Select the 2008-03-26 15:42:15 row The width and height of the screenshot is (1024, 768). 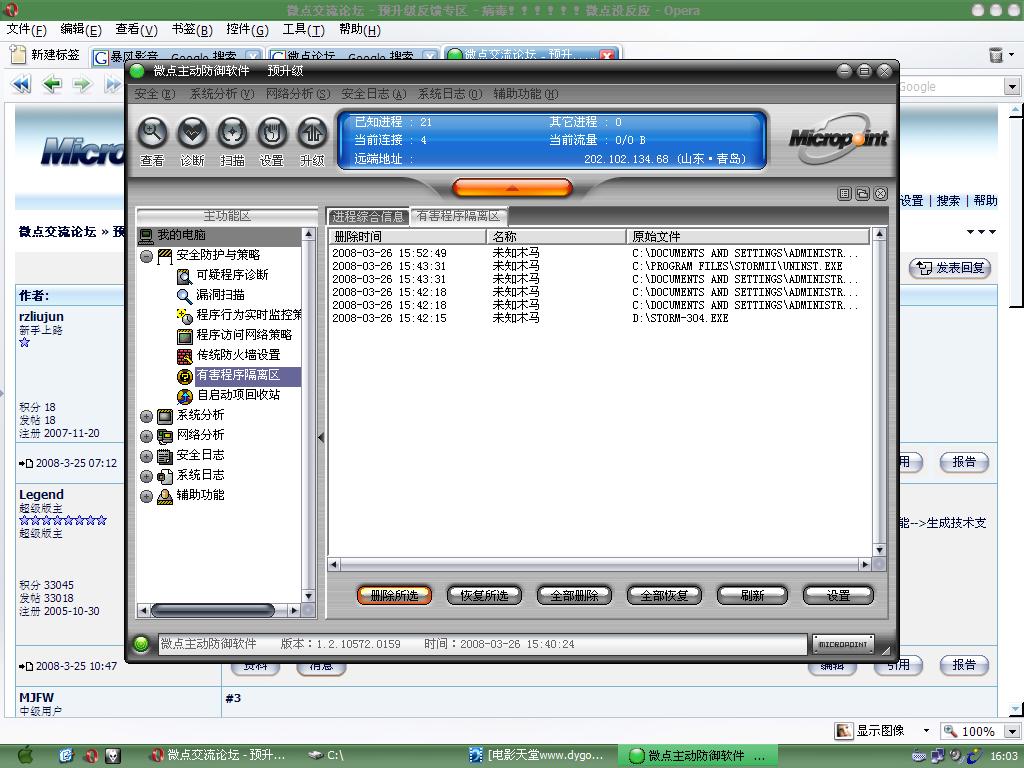coord(600,319)
